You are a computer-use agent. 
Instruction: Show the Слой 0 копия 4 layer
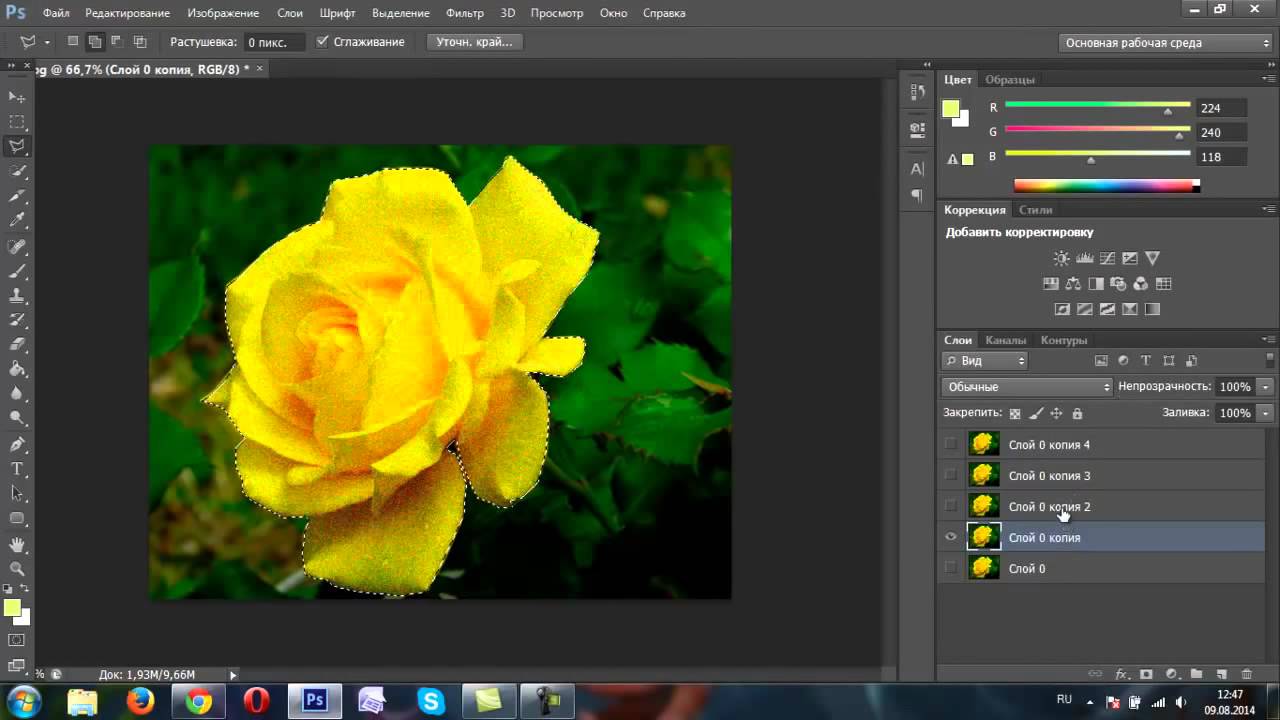[951, 445]
